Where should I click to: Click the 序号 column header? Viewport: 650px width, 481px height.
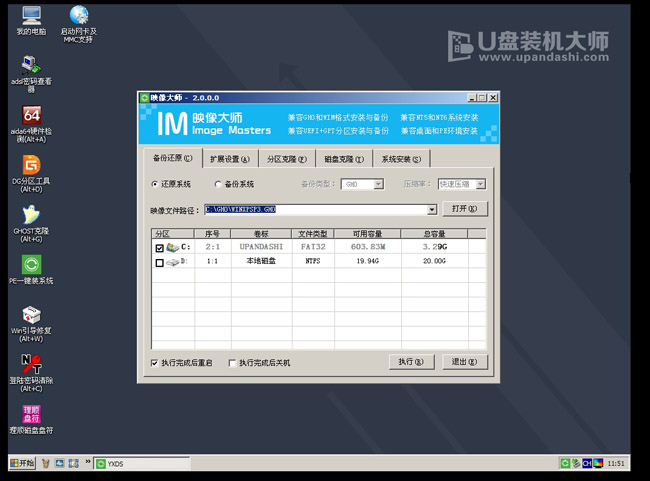212,234
